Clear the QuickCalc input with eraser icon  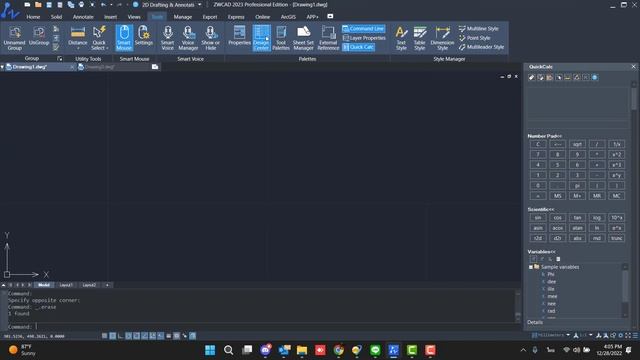[531, 77]
